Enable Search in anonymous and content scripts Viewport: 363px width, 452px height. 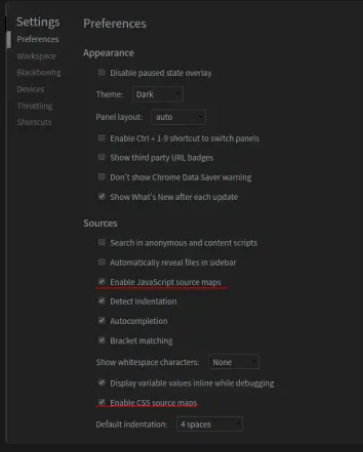click(x=102, y=242)
